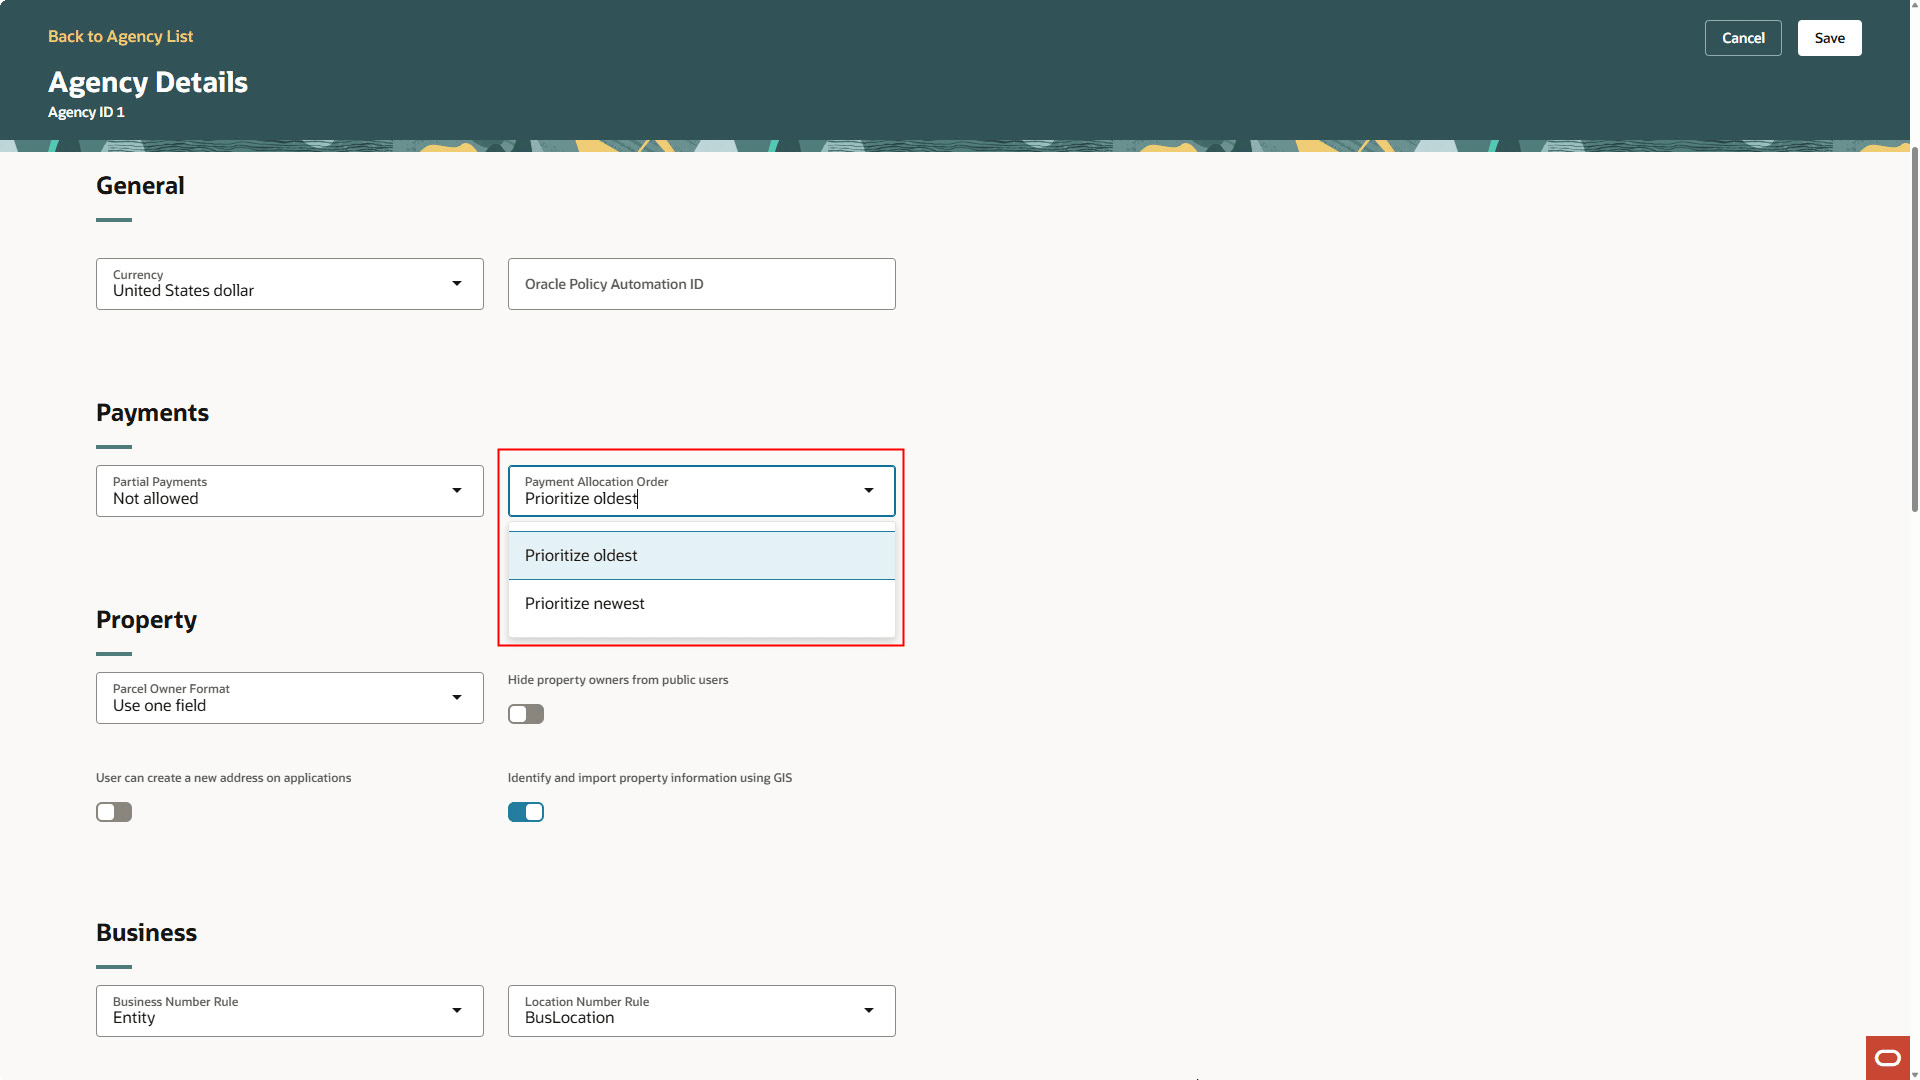Open the Currency dropdown
This screenshot has height=1080, width=1920.
click(x=289, y=283)
